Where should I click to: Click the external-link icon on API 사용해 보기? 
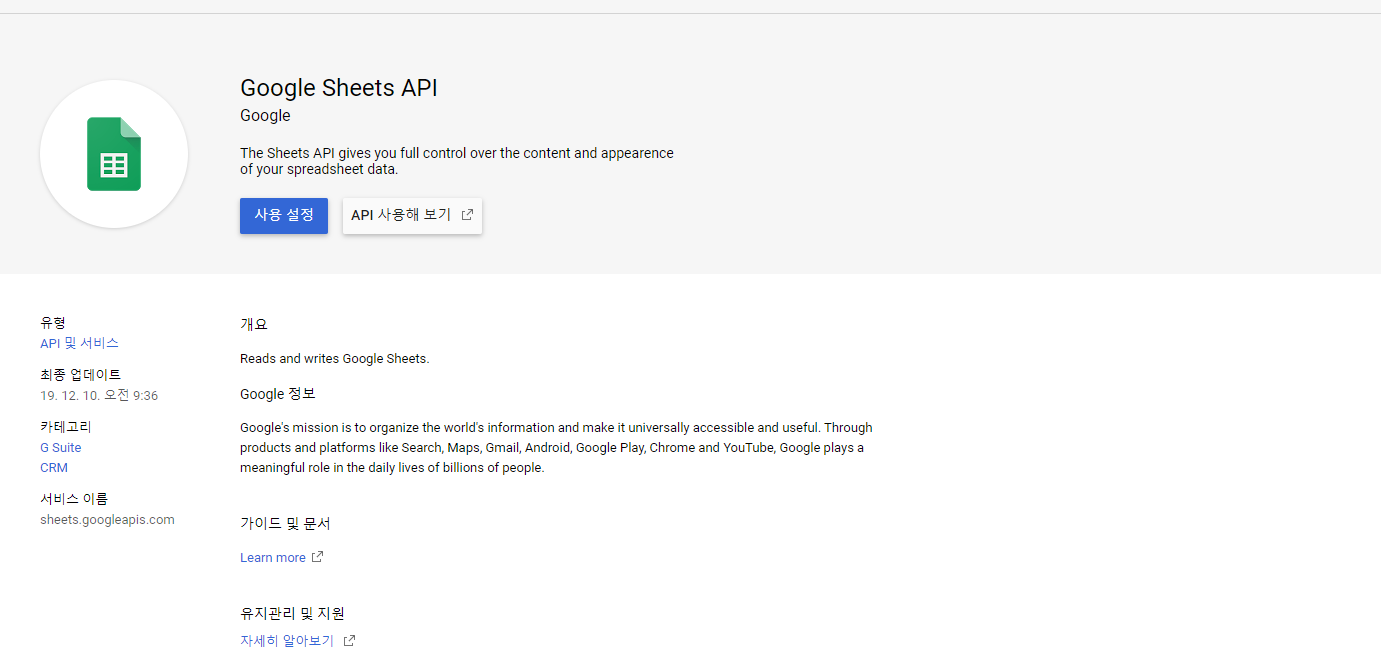coord(467,215)
